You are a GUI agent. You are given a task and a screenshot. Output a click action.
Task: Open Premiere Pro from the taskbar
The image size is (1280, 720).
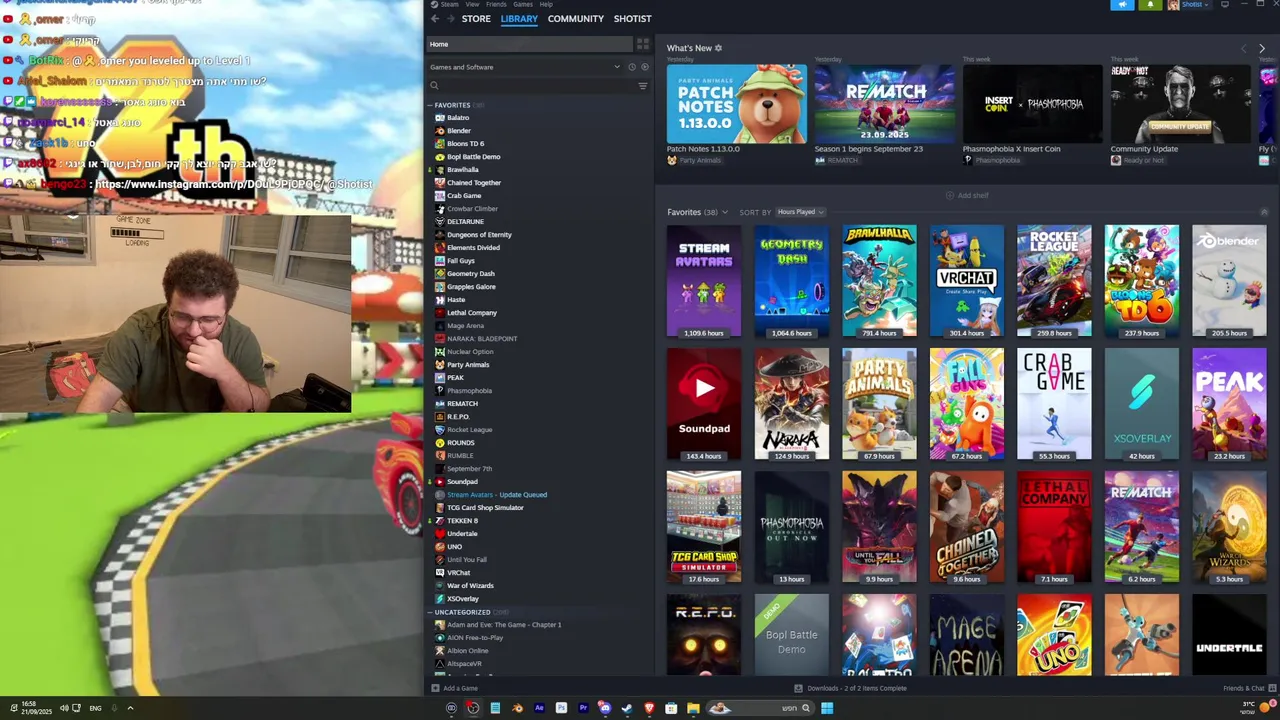pyautogui.click(x=583, y=708)
